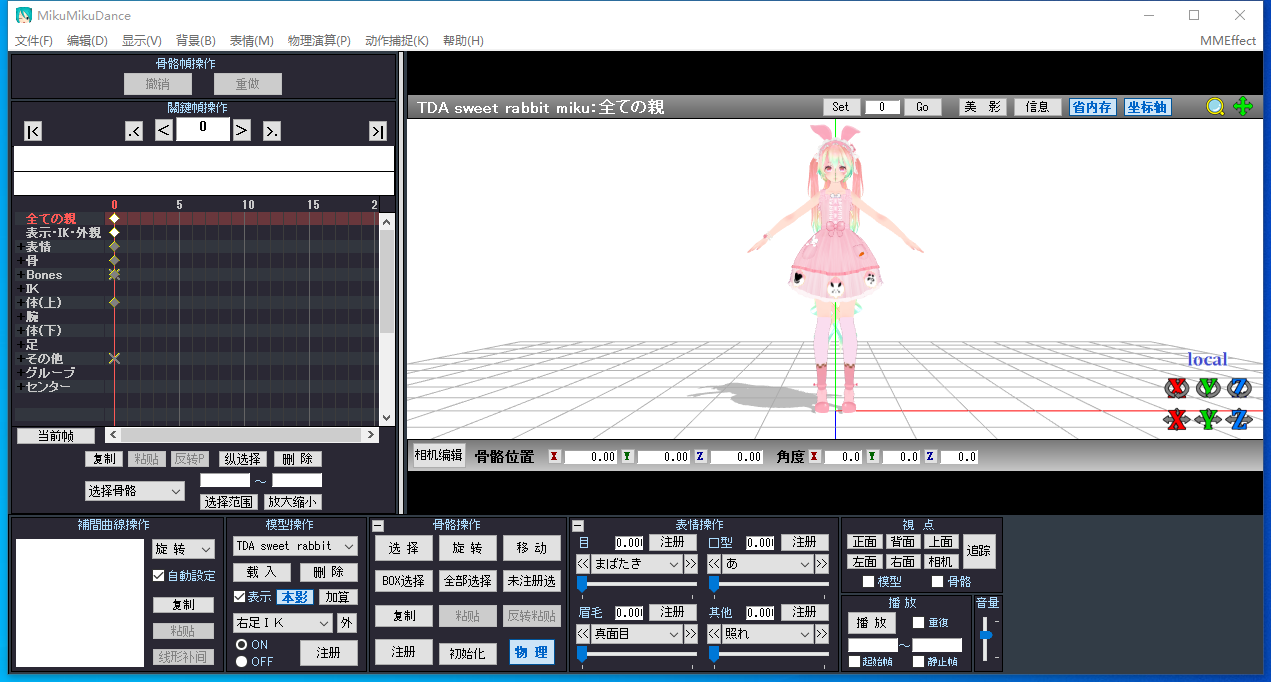Click the blue Z move handle icon

click(1240, 420)
